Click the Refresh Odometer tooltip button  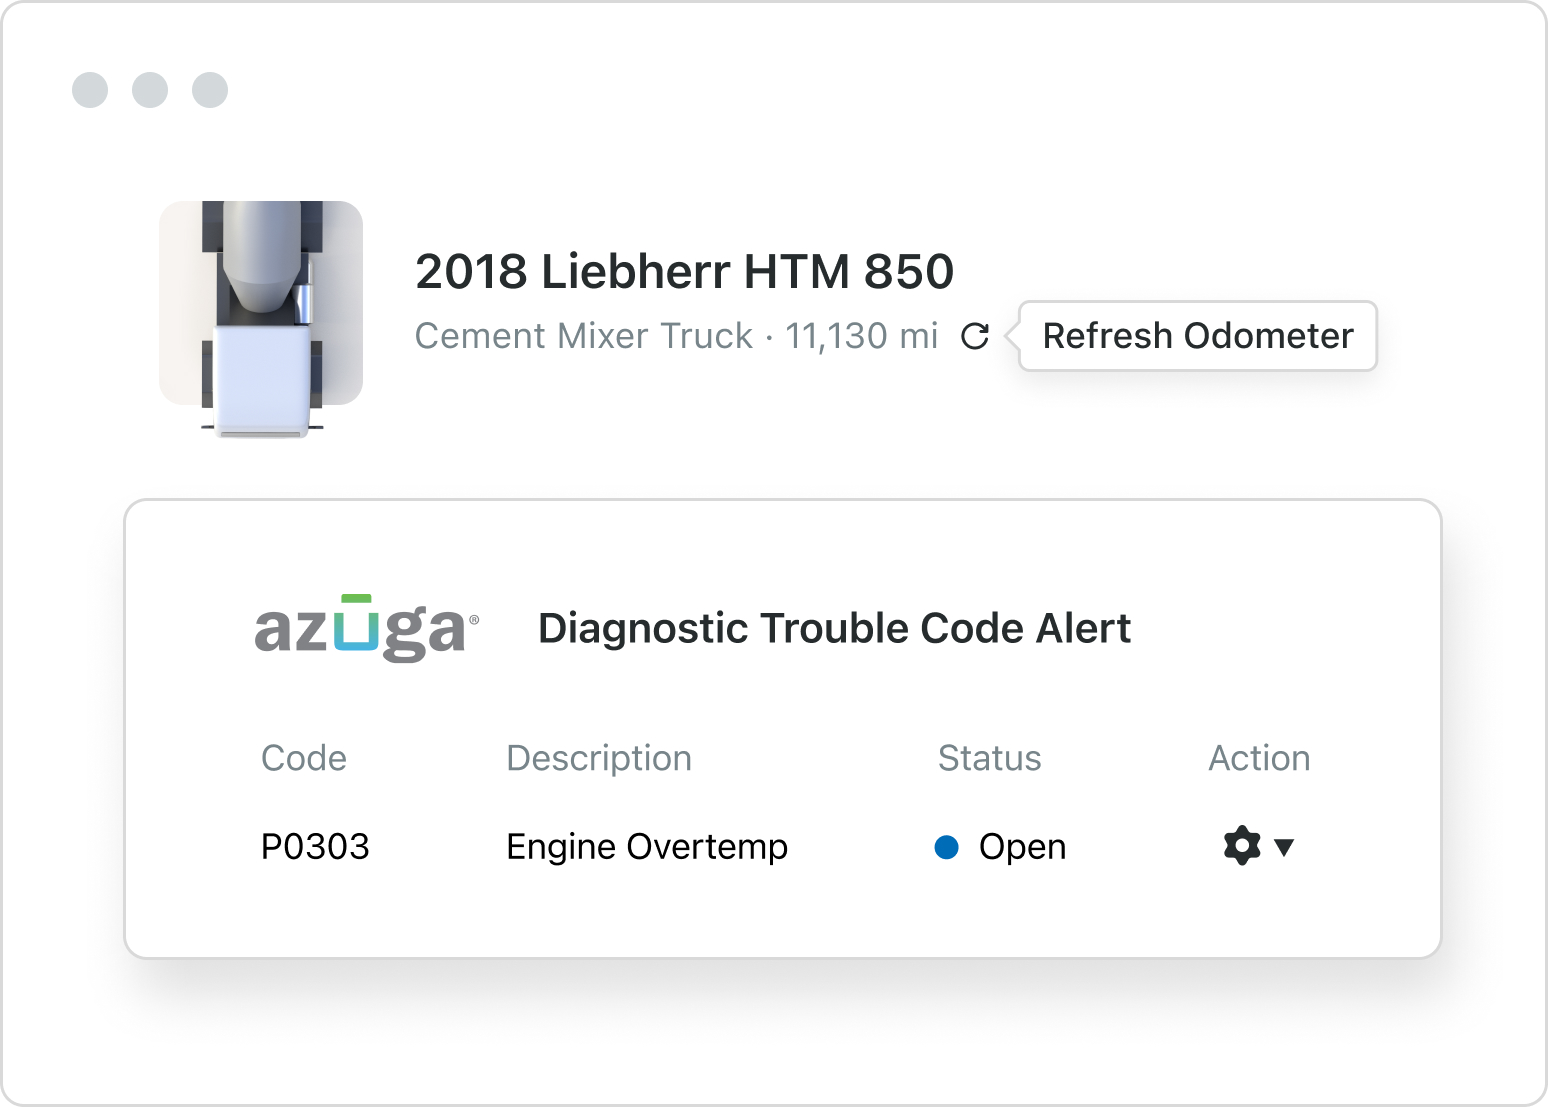(1197, 336)
